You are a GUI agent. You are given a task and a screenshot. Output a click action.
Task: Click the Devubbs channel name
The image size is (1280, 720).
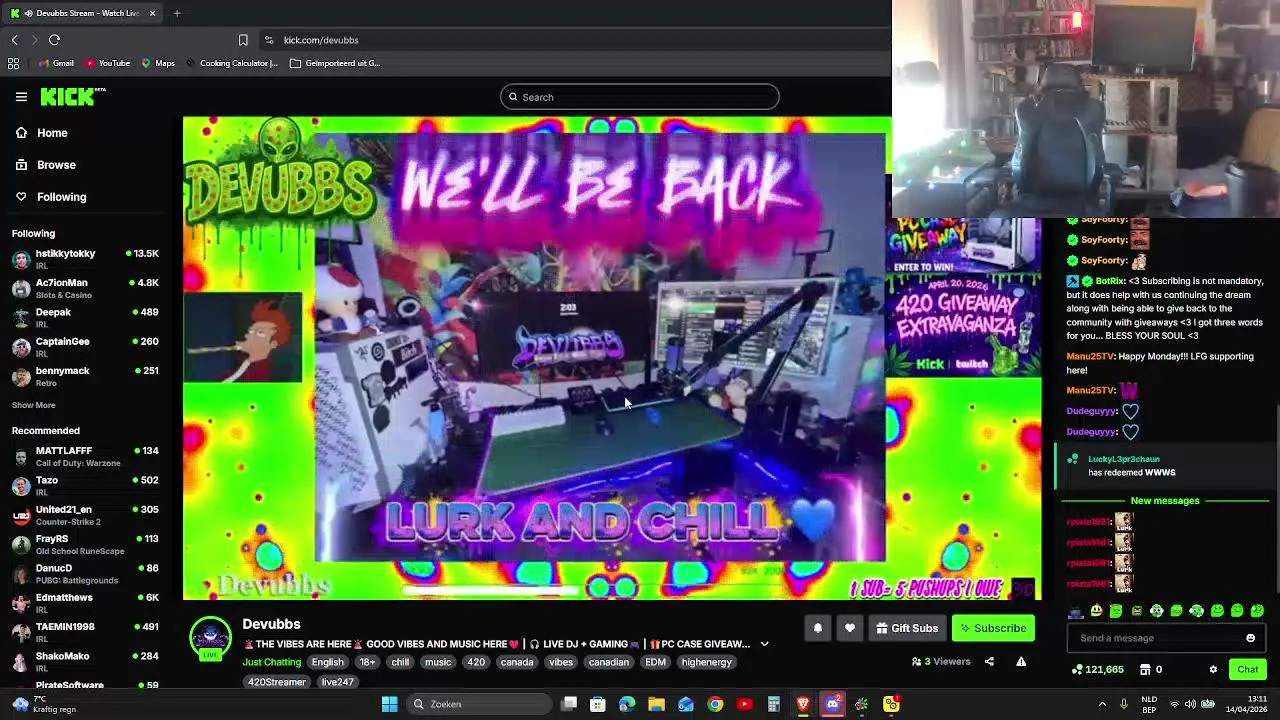coord(271,624)
